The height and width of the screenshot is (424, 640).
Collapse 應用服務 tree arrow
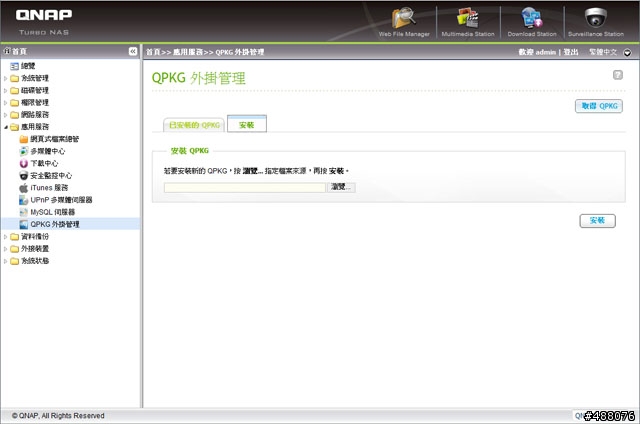pyautogui.click(x=6, y=127)
